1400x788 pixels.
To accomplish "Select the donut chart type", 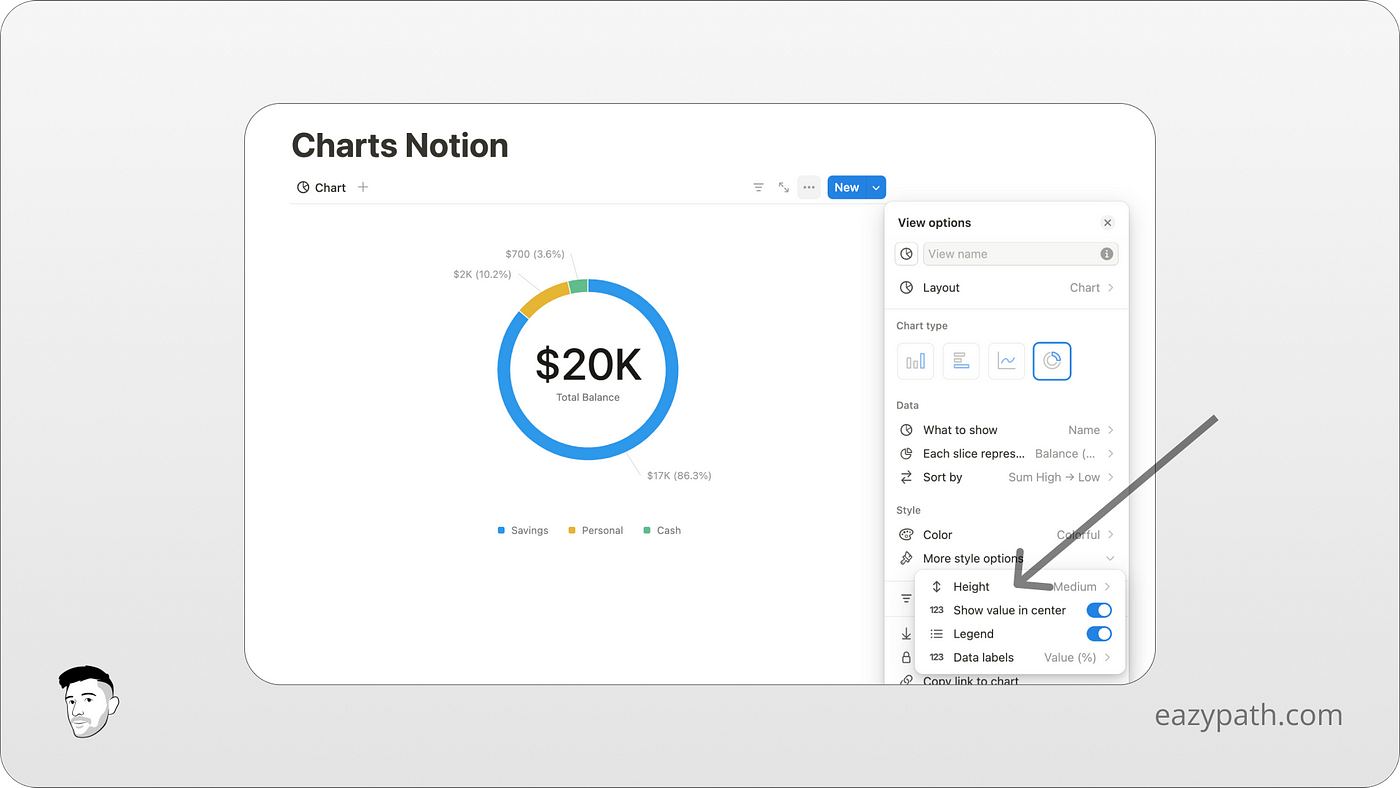I will [1051, 361].
